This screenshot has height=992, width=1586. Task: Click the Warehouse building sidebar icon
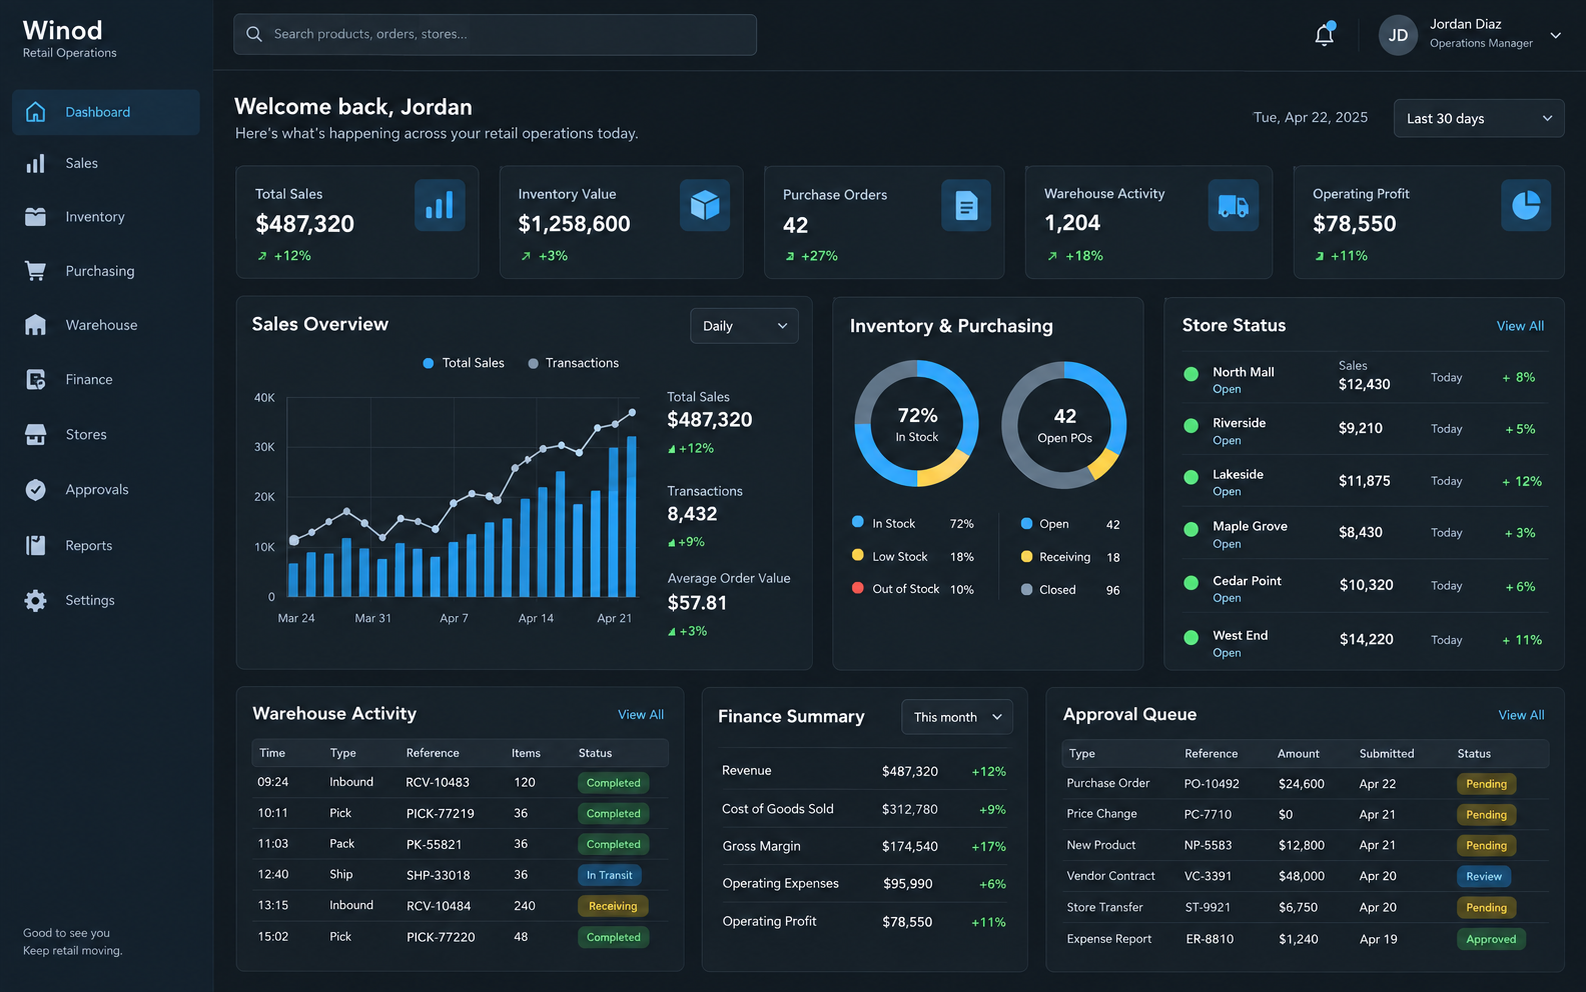pyautogui.click(x=35, y=325)
